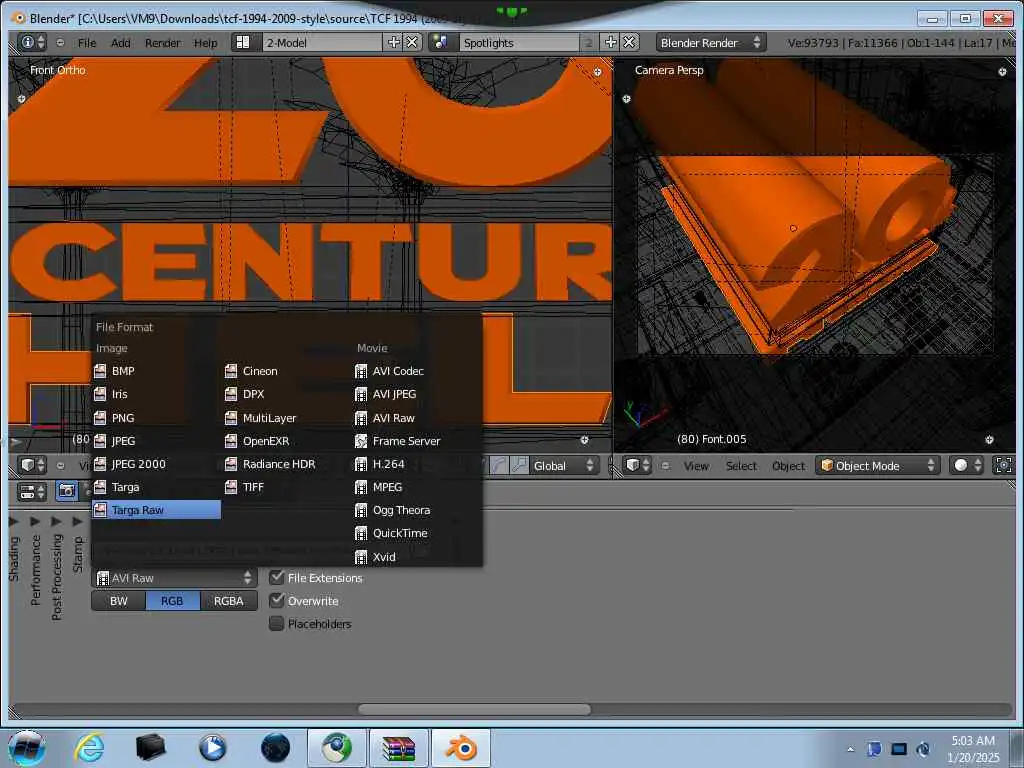This screenshot has width=1024, height=768.
Task: Click the Info editor type icon
Action: (x=32, y=42)
